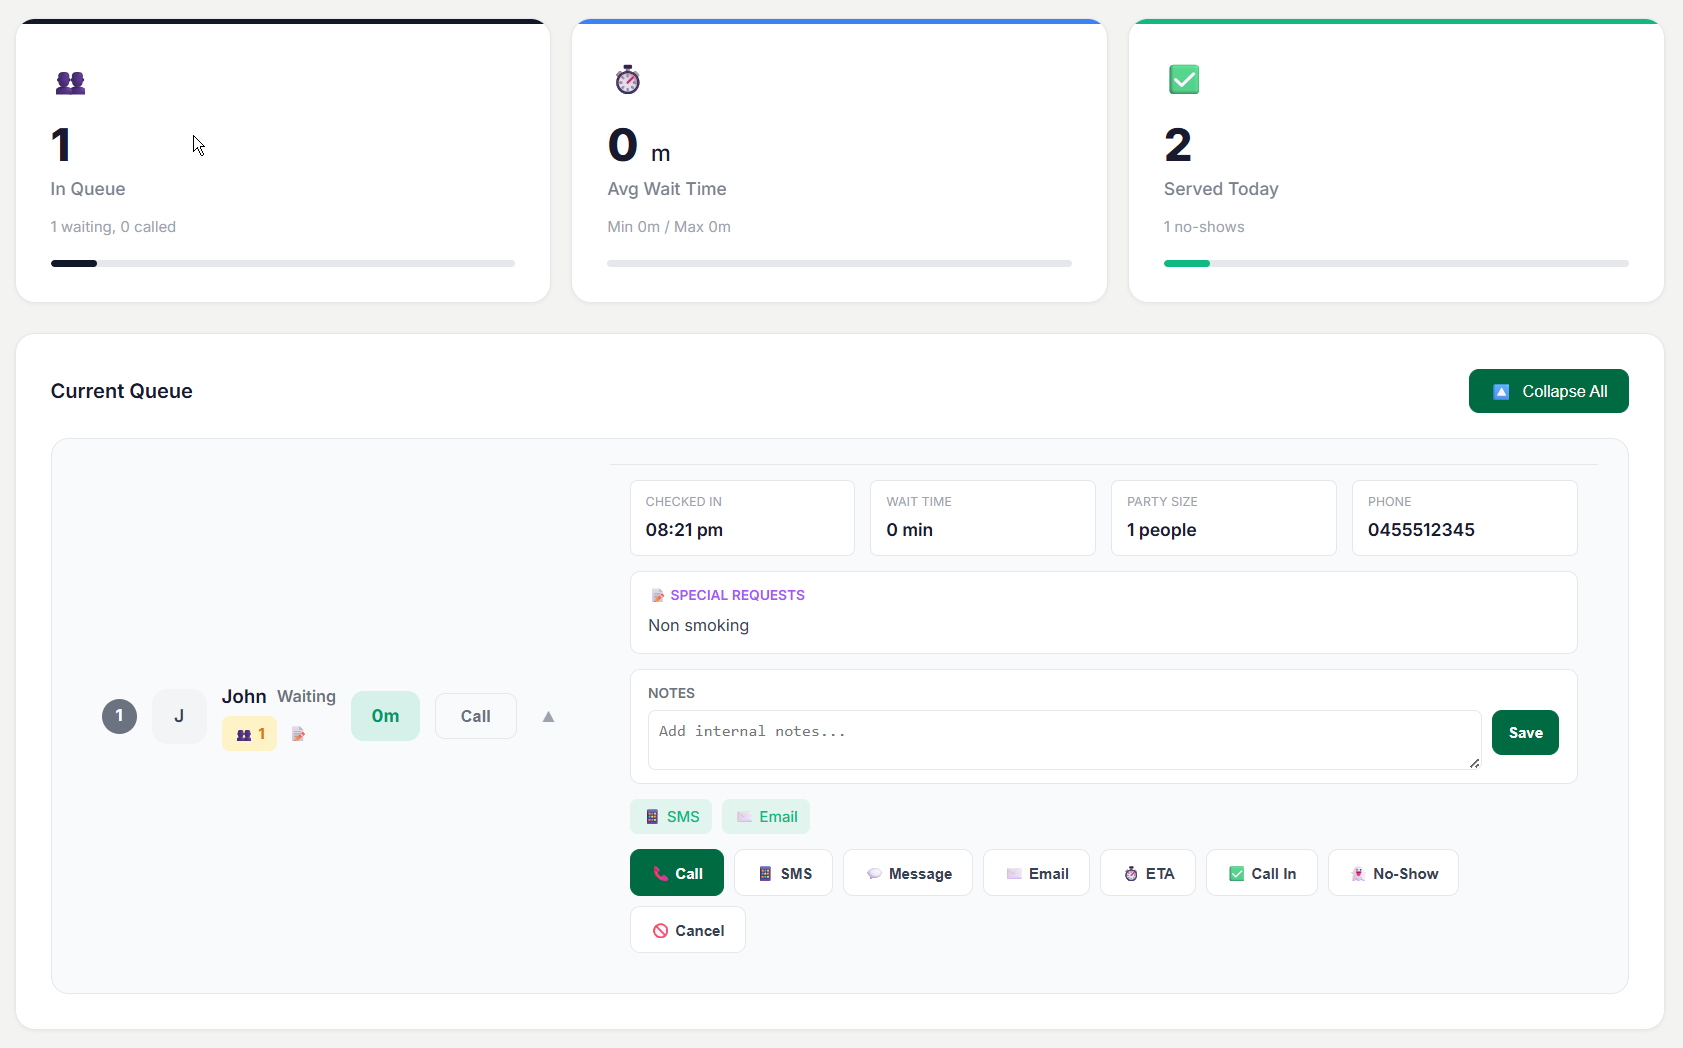
Task: Click the phone number 0455512345
Action: pos(1421,530)
